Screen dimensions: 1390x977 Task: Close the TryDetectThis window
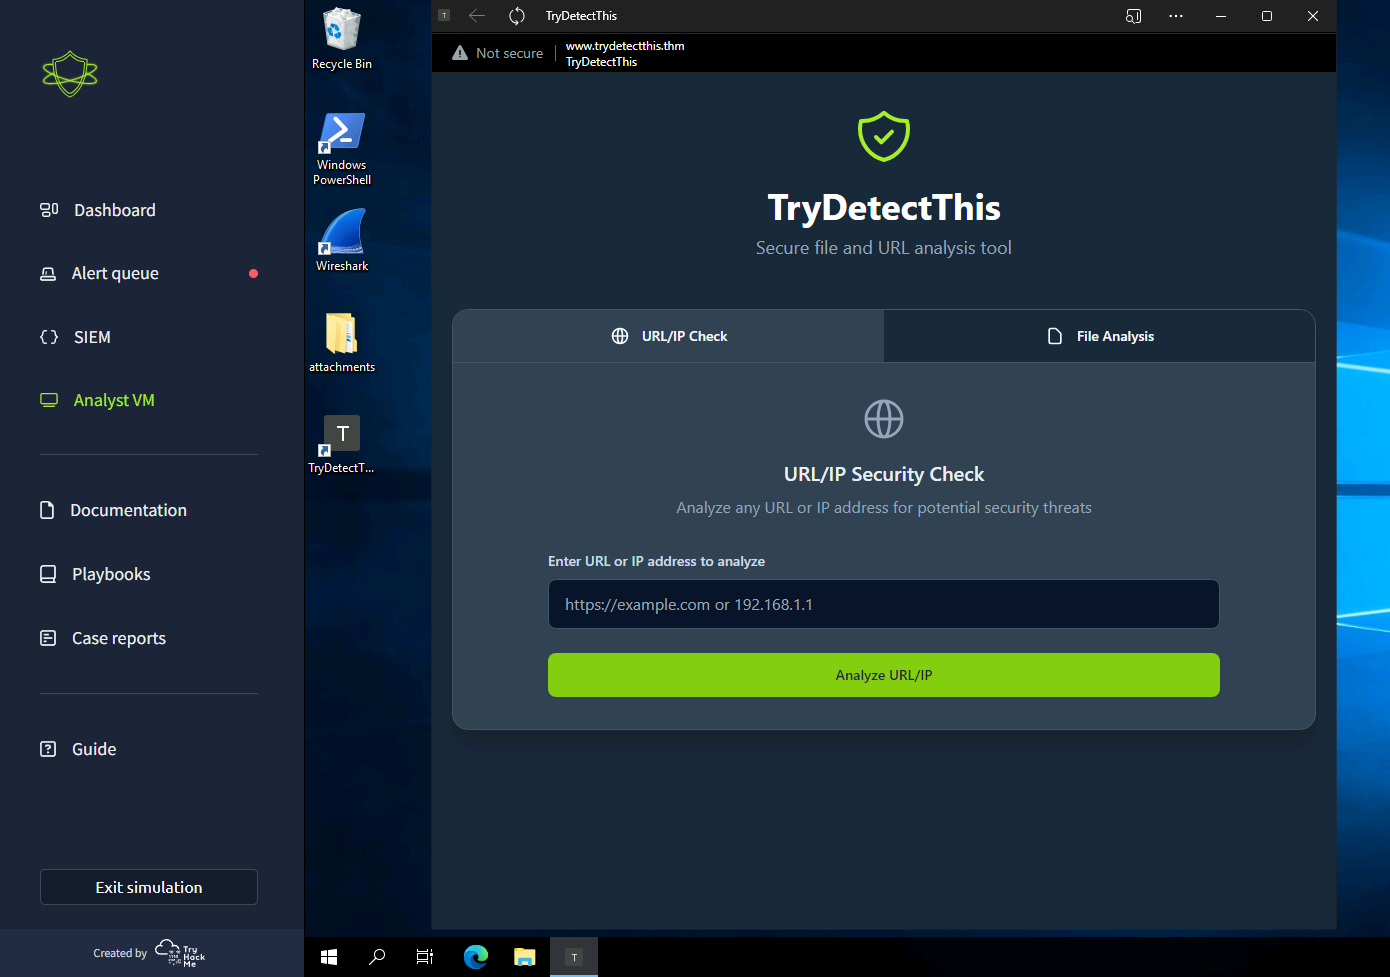point(1313,16)
